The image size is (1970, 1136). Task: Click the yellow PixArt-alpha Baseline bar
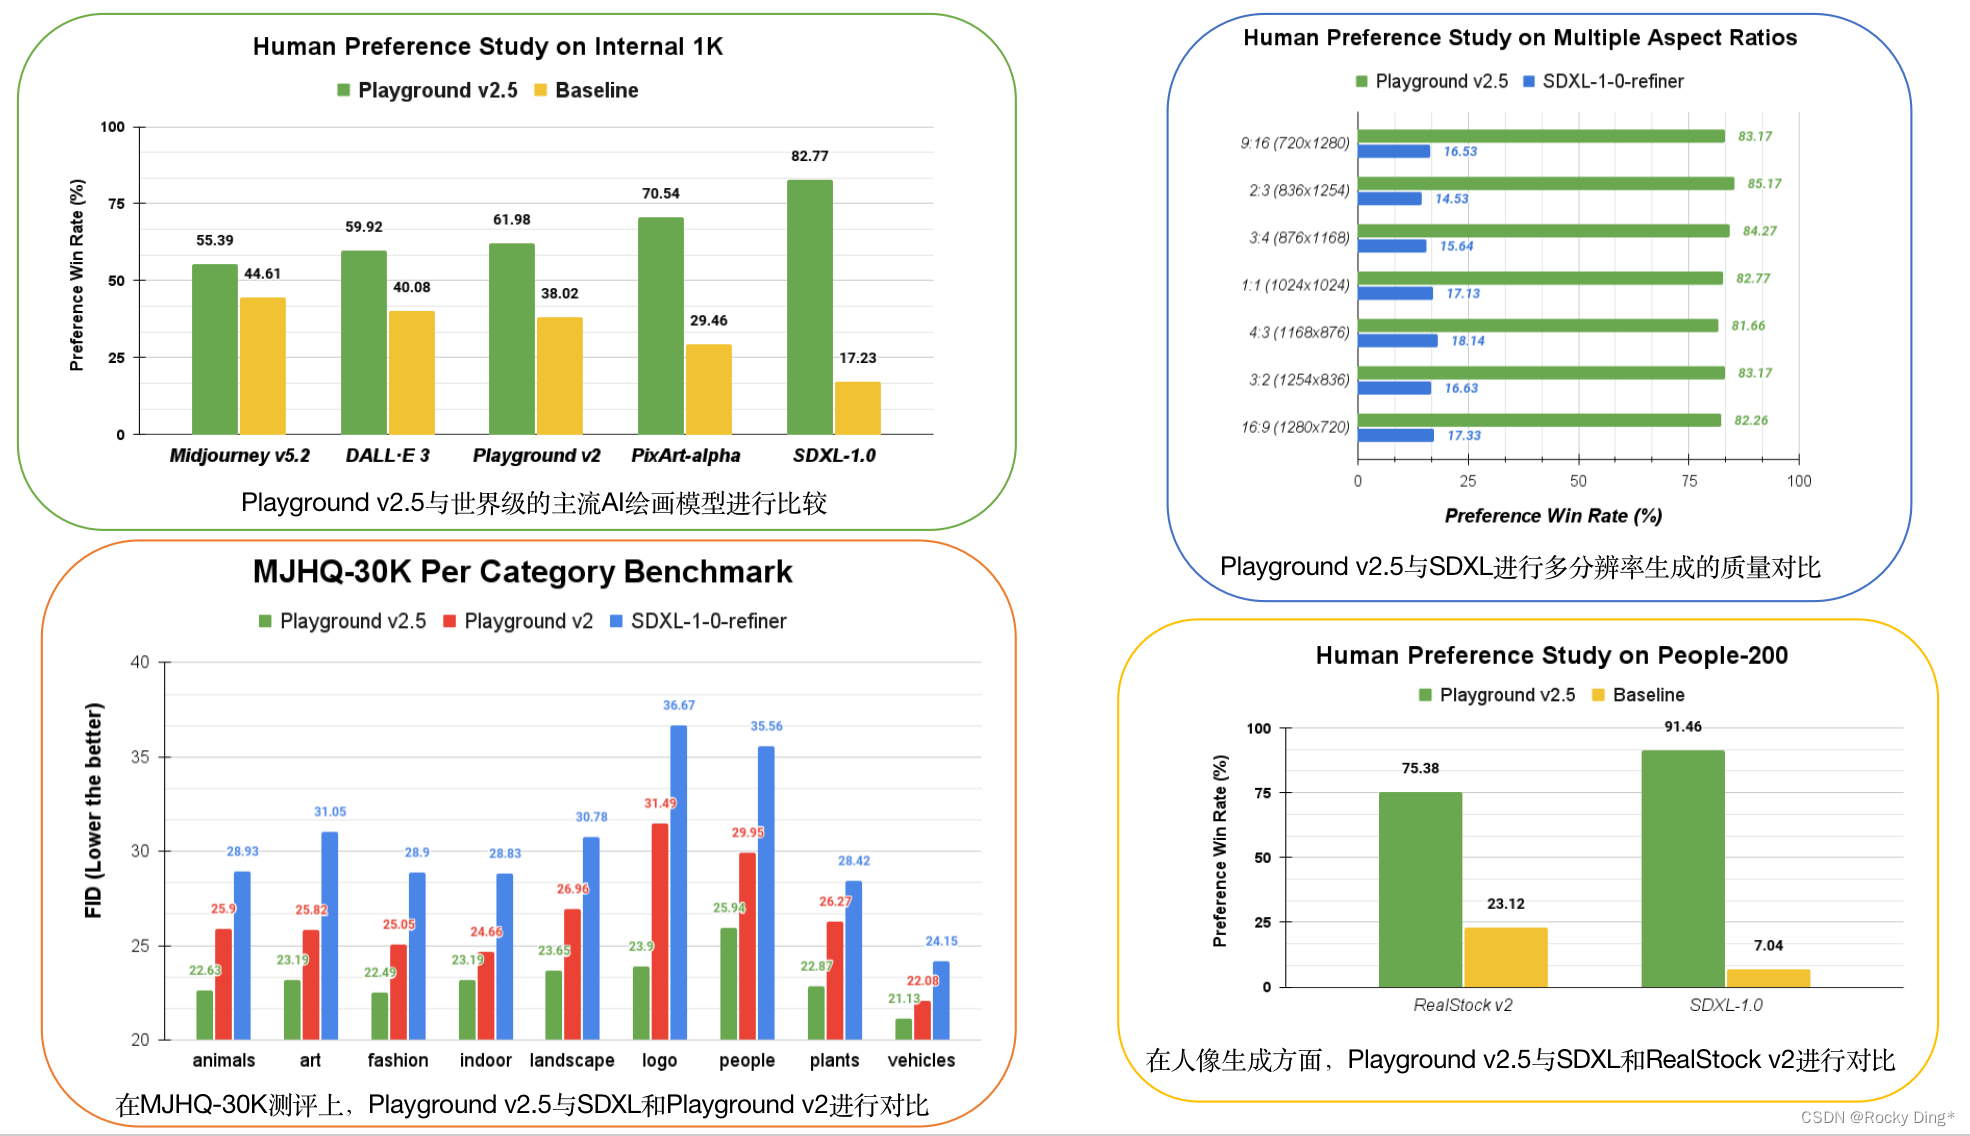coord(709,389)
